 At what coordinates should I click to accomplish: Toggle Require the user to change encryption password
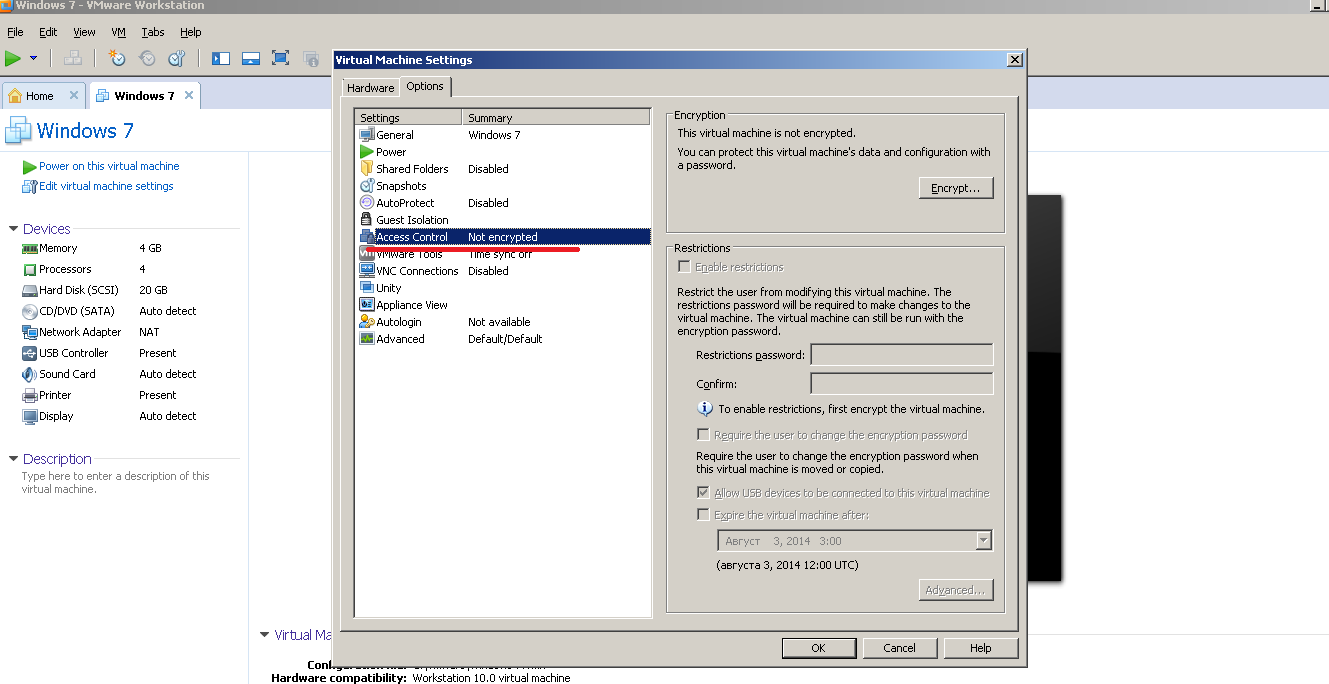pyautogui.click(x=704, y=435)
